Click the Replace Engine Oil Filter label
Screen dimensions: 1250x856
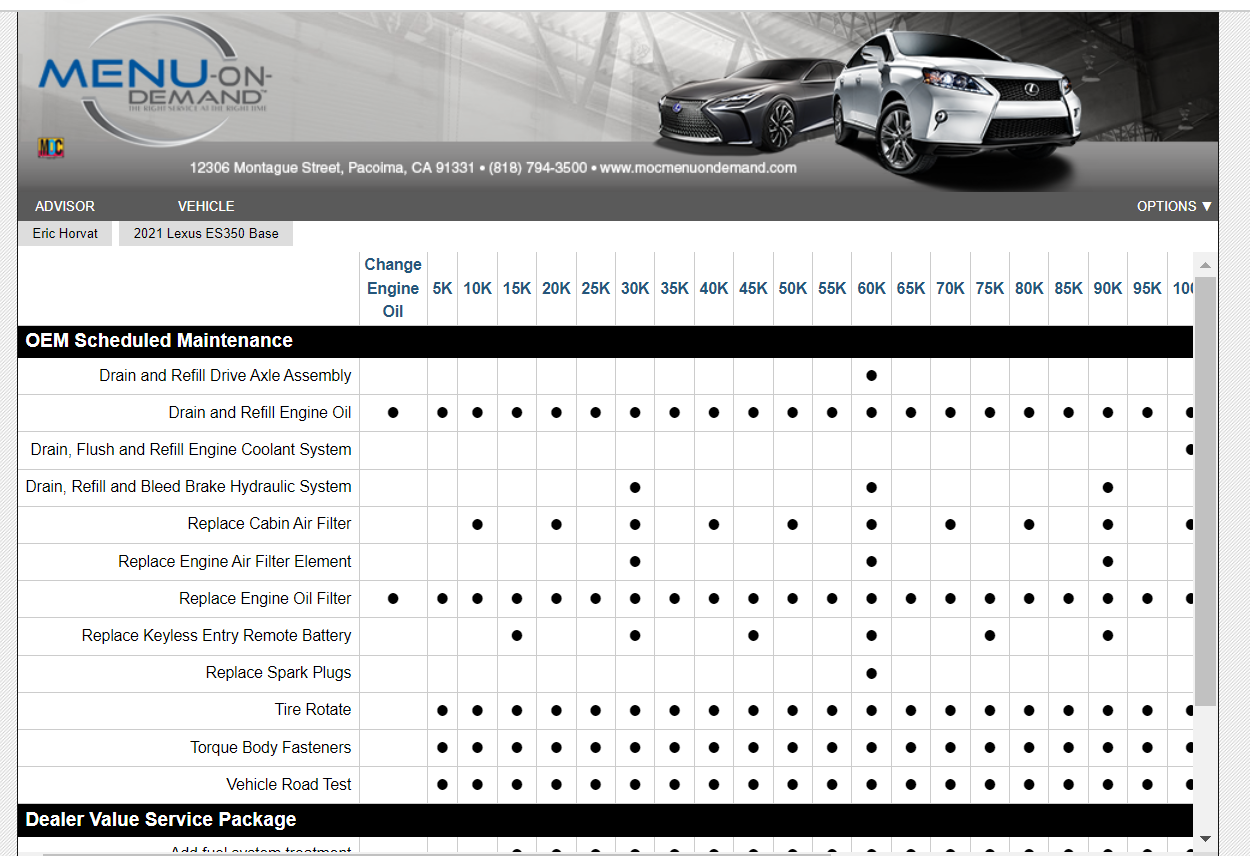265,599
